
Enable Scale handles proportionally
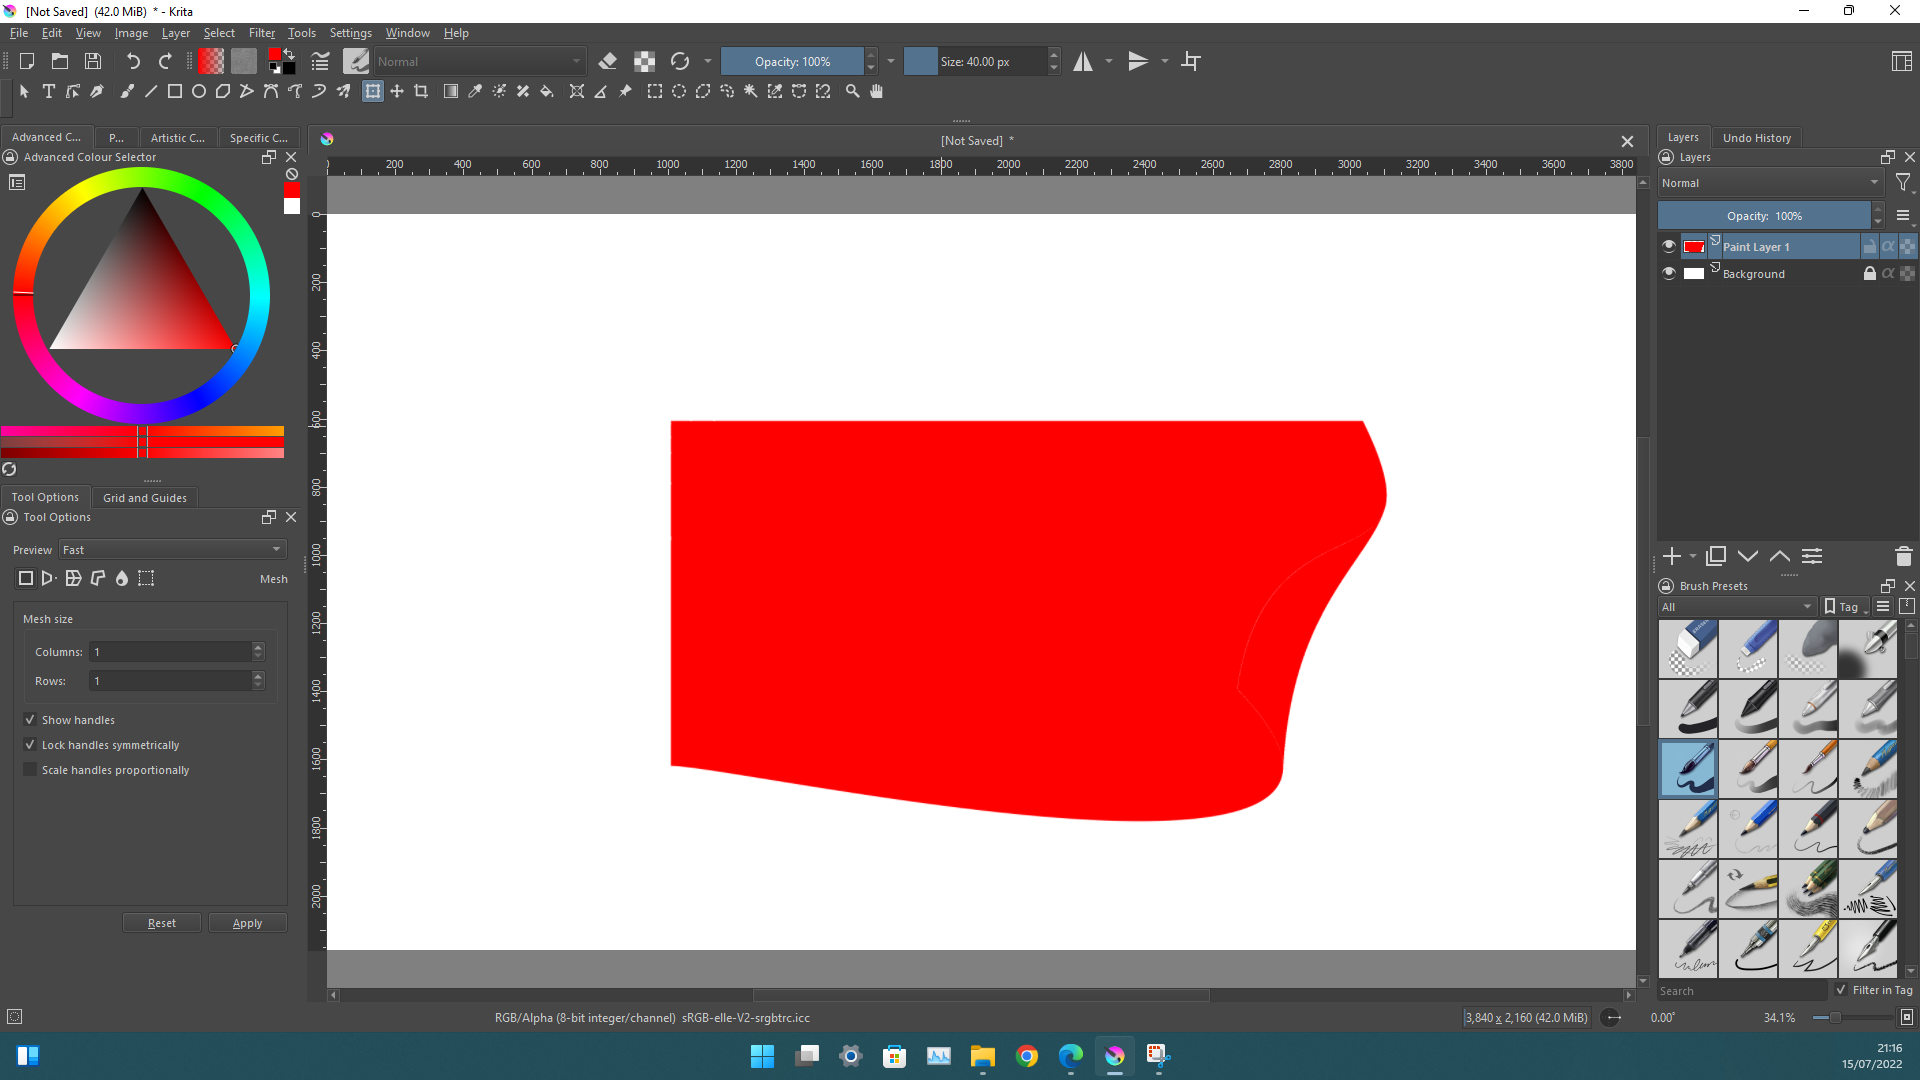pos(30,770)
